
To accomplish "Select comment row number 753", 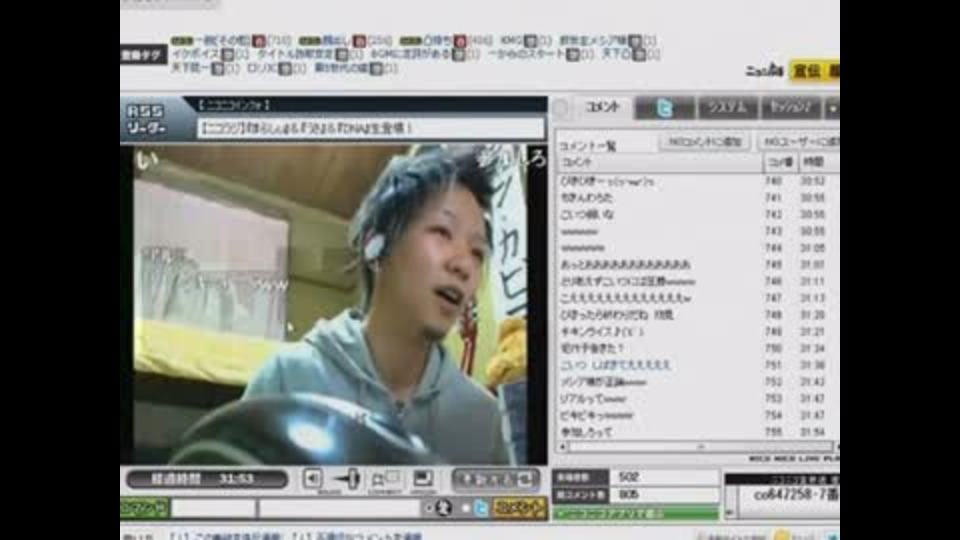I will (x=697, y=399).
